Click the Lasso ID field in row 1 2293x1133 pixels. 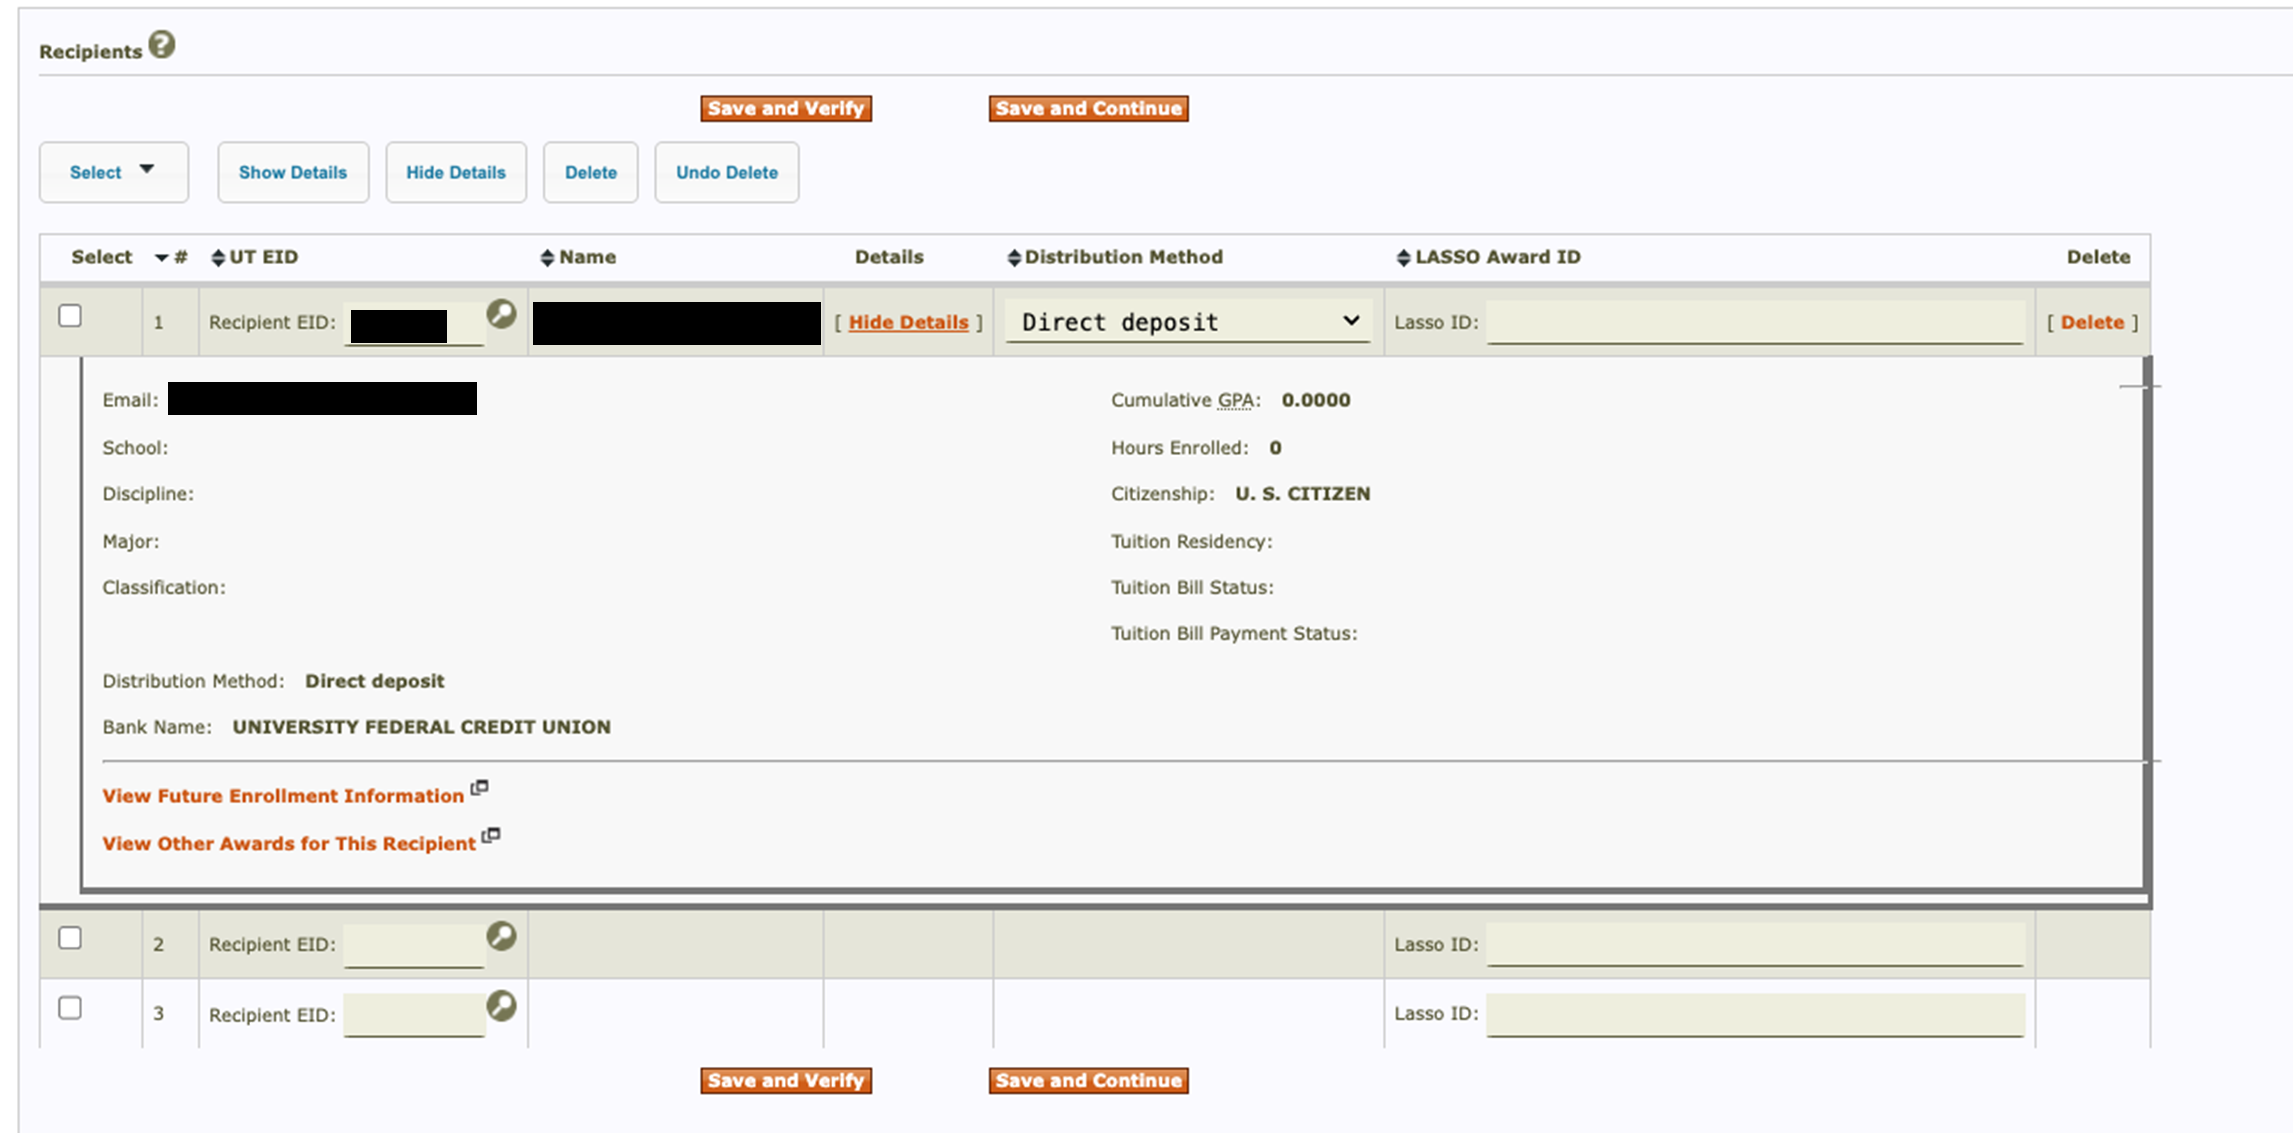coord(1754,322)
